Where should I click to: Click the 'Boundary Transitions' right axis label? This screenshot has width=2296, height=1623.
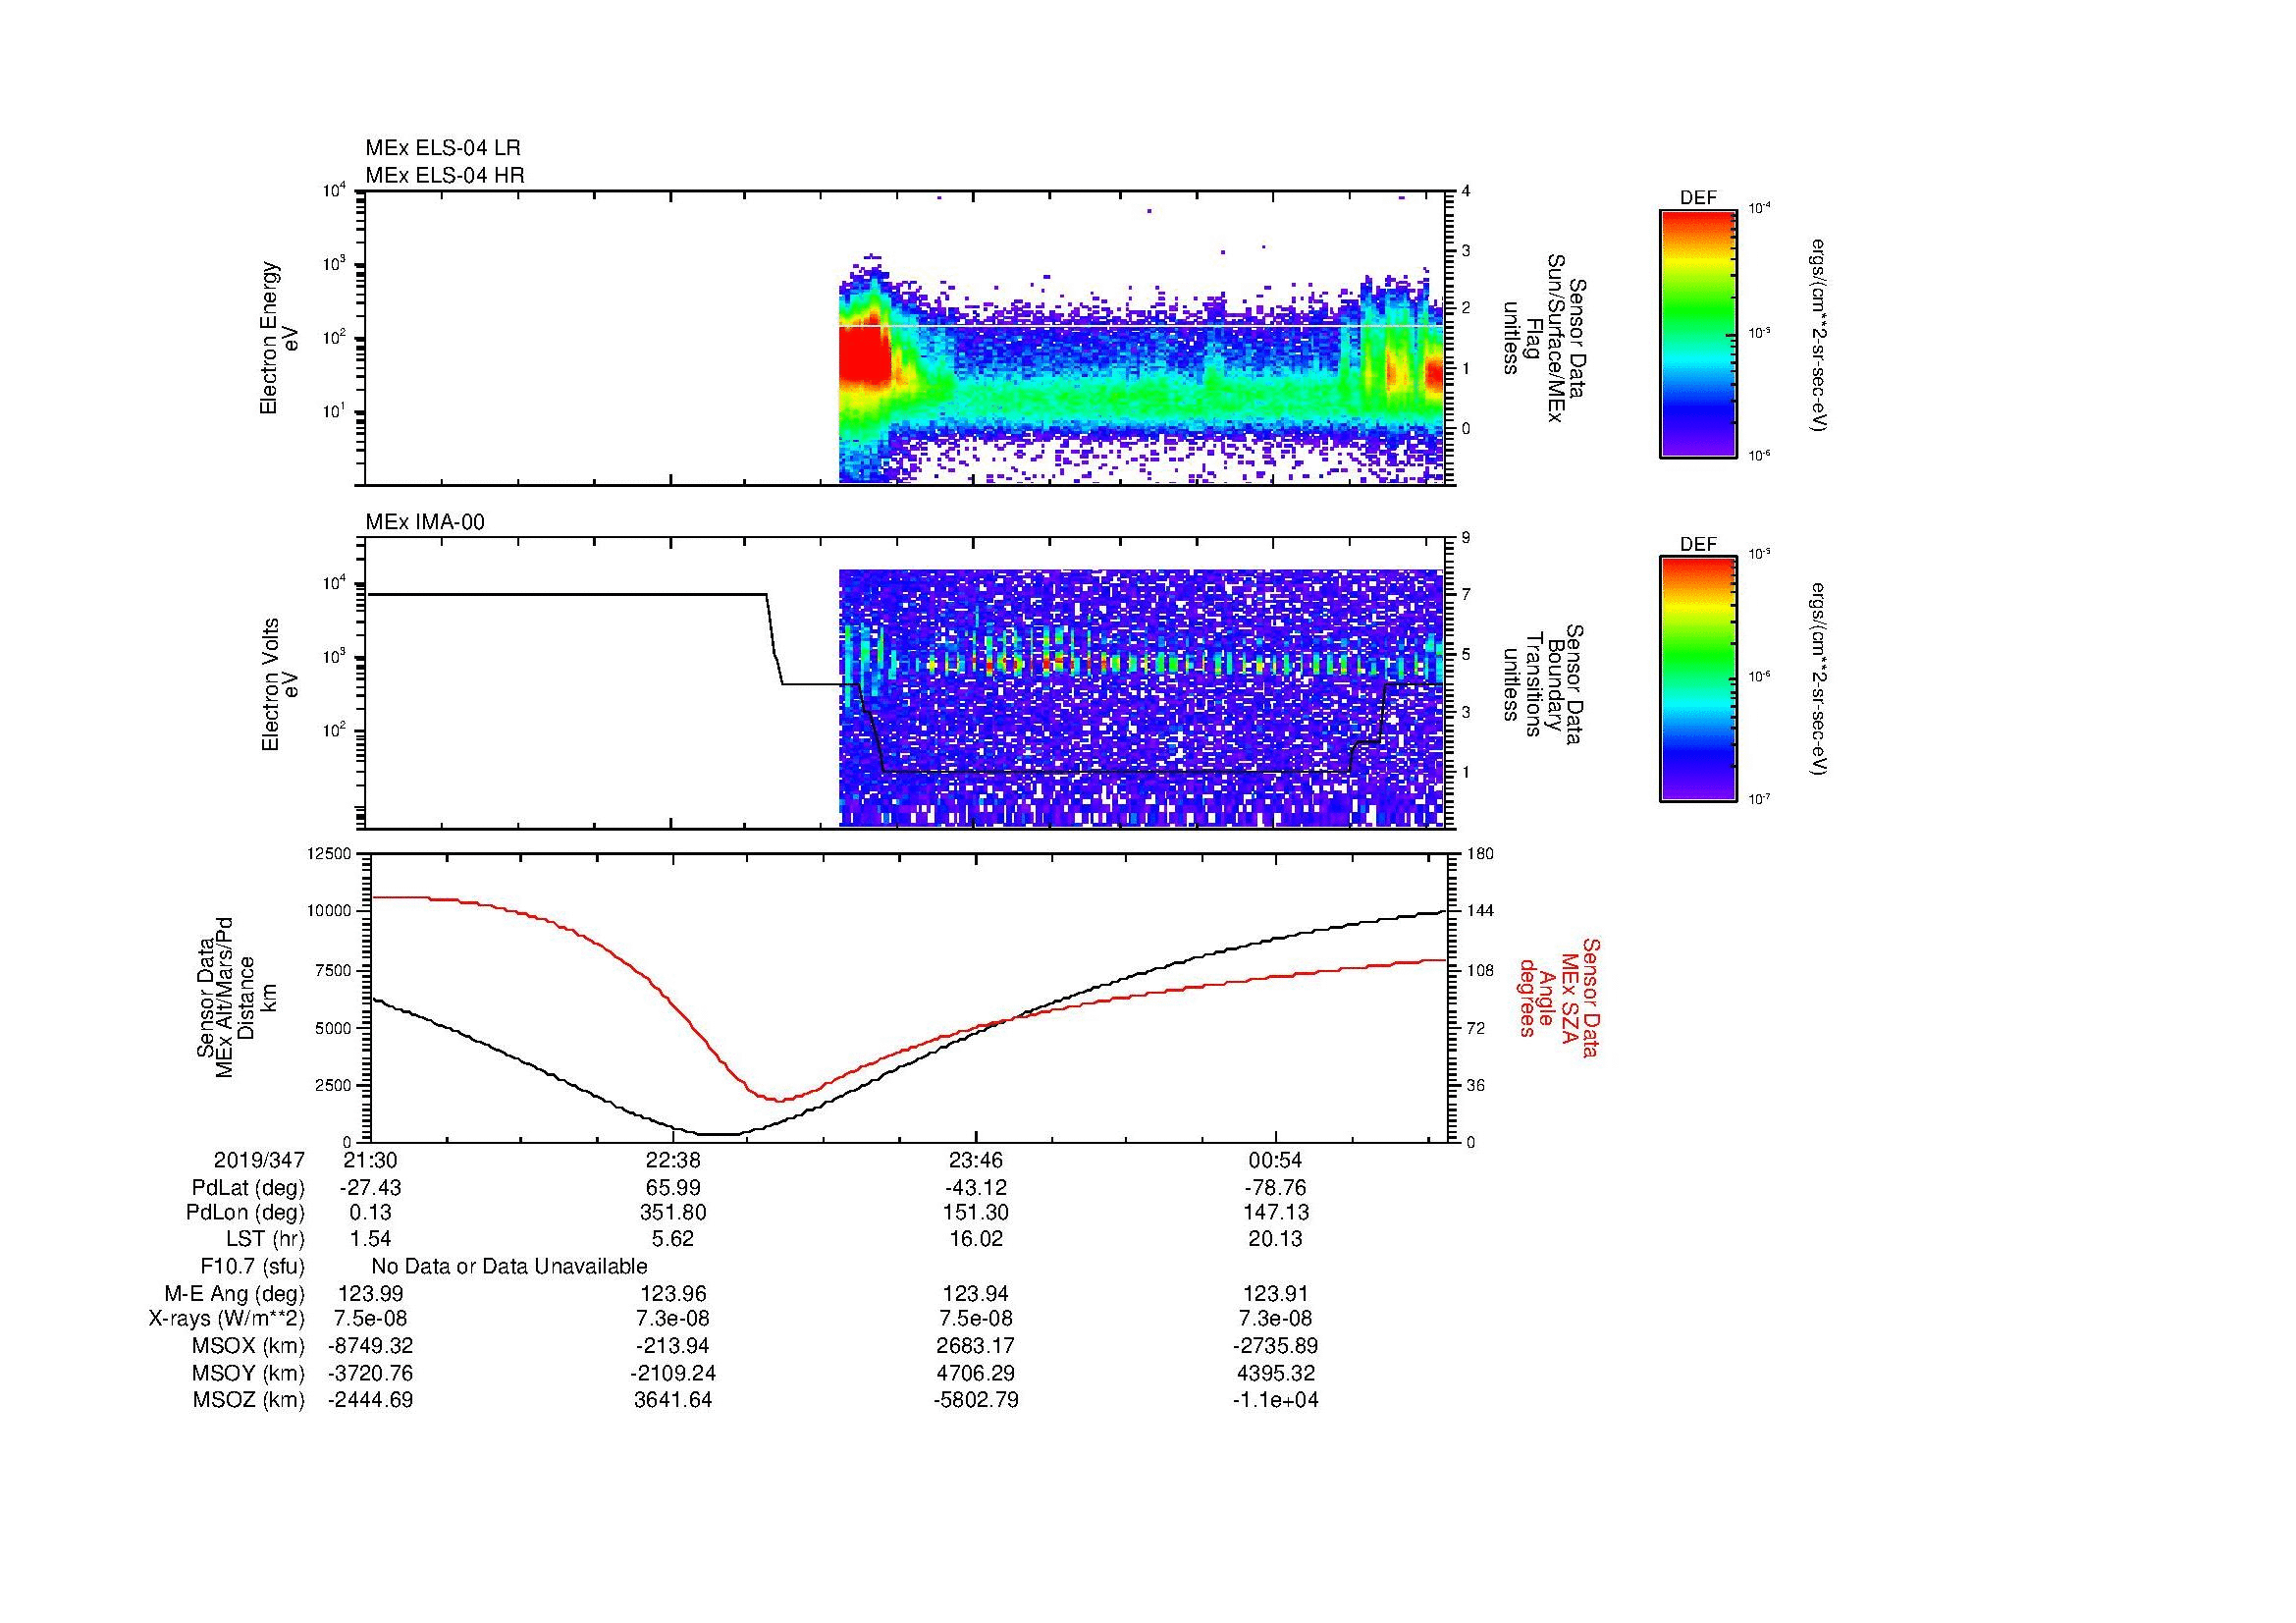pos(1544,684)
